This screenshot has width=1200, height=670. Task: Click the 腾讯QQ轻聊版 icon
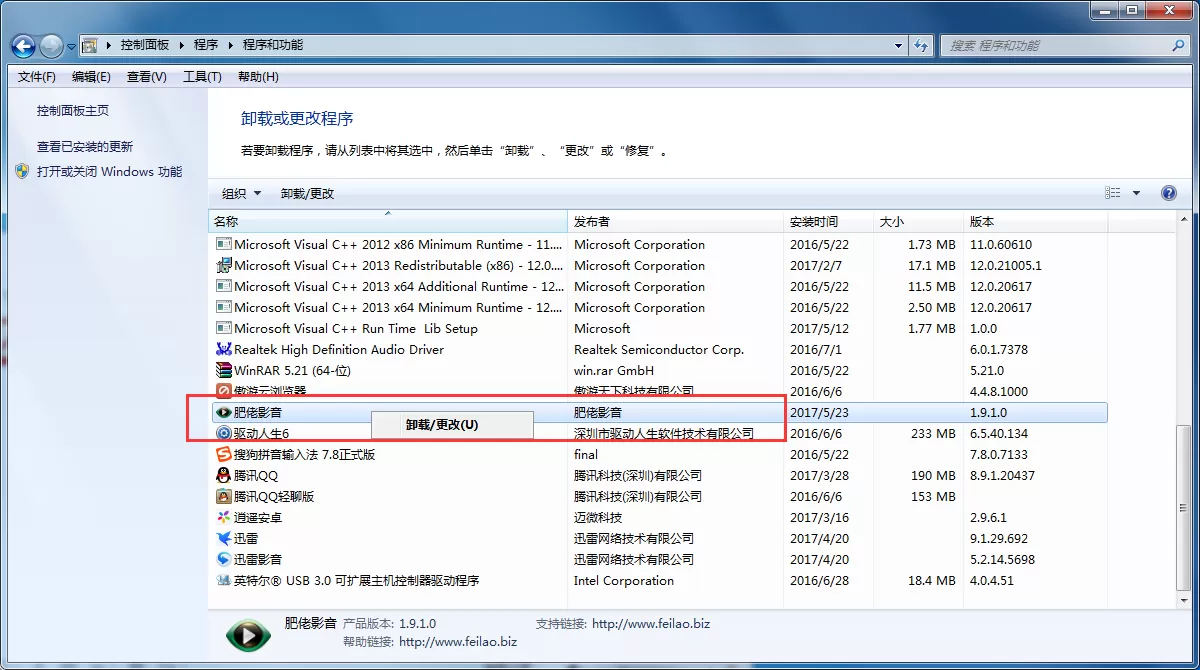click(224, 497)
